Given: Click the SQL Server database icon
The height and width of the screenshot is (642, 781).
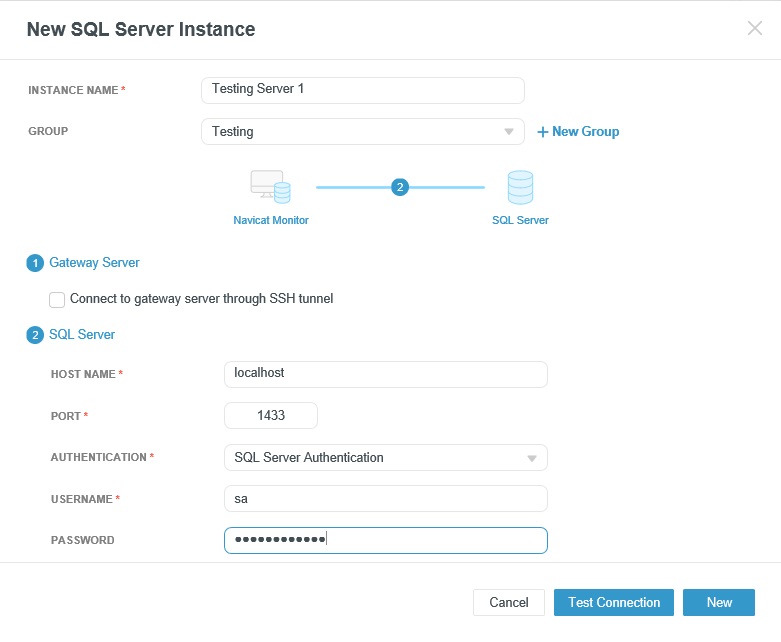Looking at the screenshot, I should pyautogui.click(x=520, y=187).
